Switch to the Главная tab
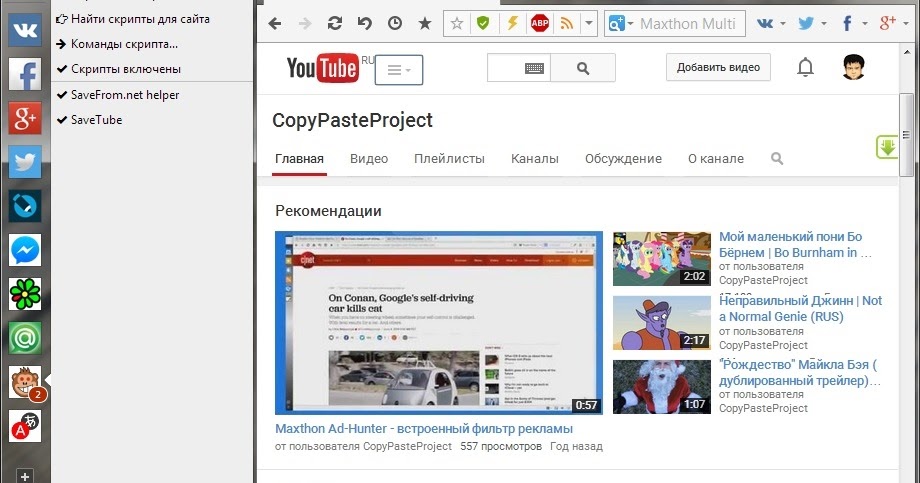This screenshot has width=920, height=483. tap(299, 158)
